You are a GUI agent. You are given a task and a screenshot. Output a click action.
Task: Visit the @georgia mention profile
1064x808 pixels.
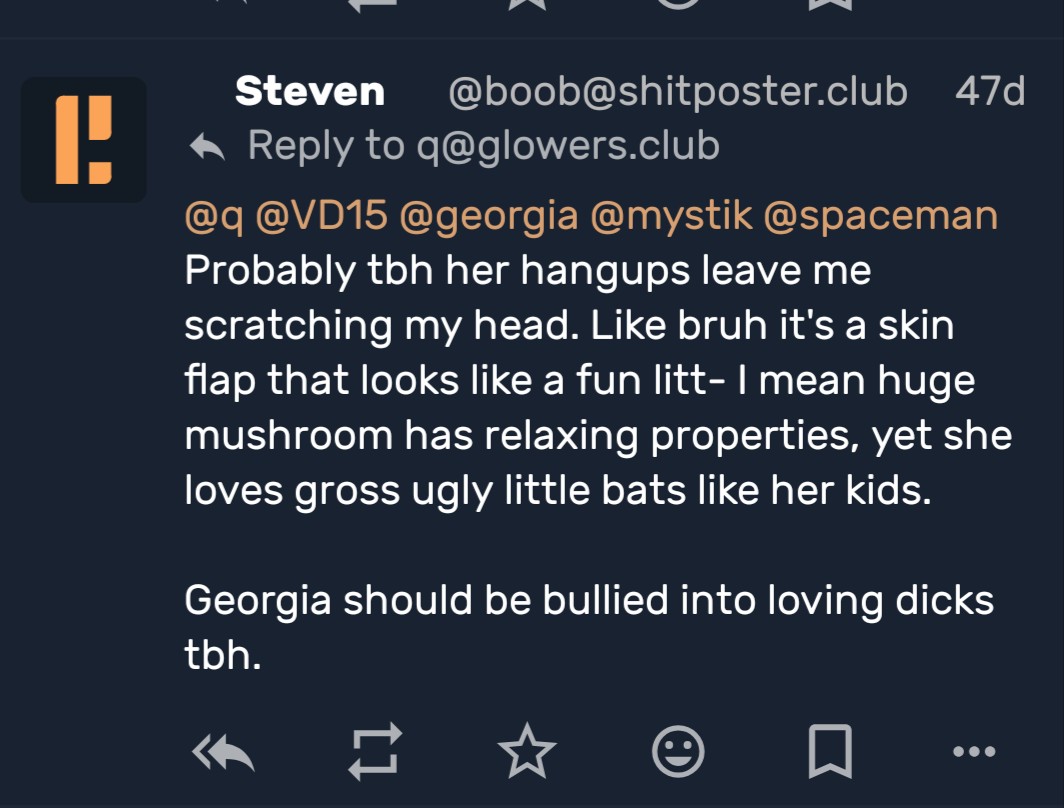[488, 215]
